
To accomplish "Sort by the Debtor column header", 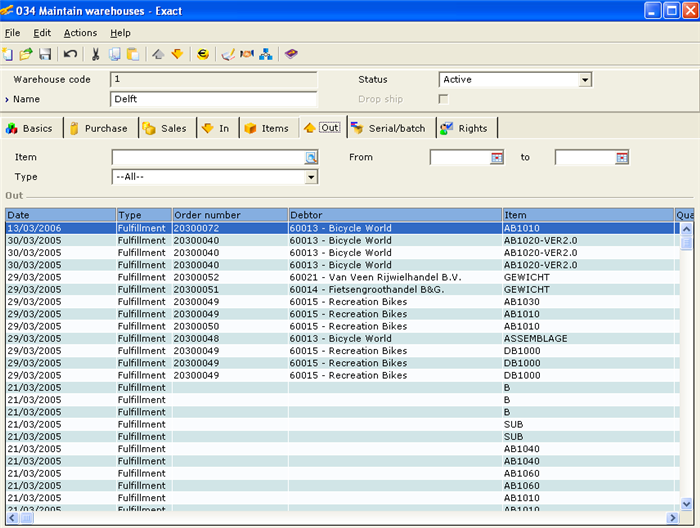I will tap(395, 215).
